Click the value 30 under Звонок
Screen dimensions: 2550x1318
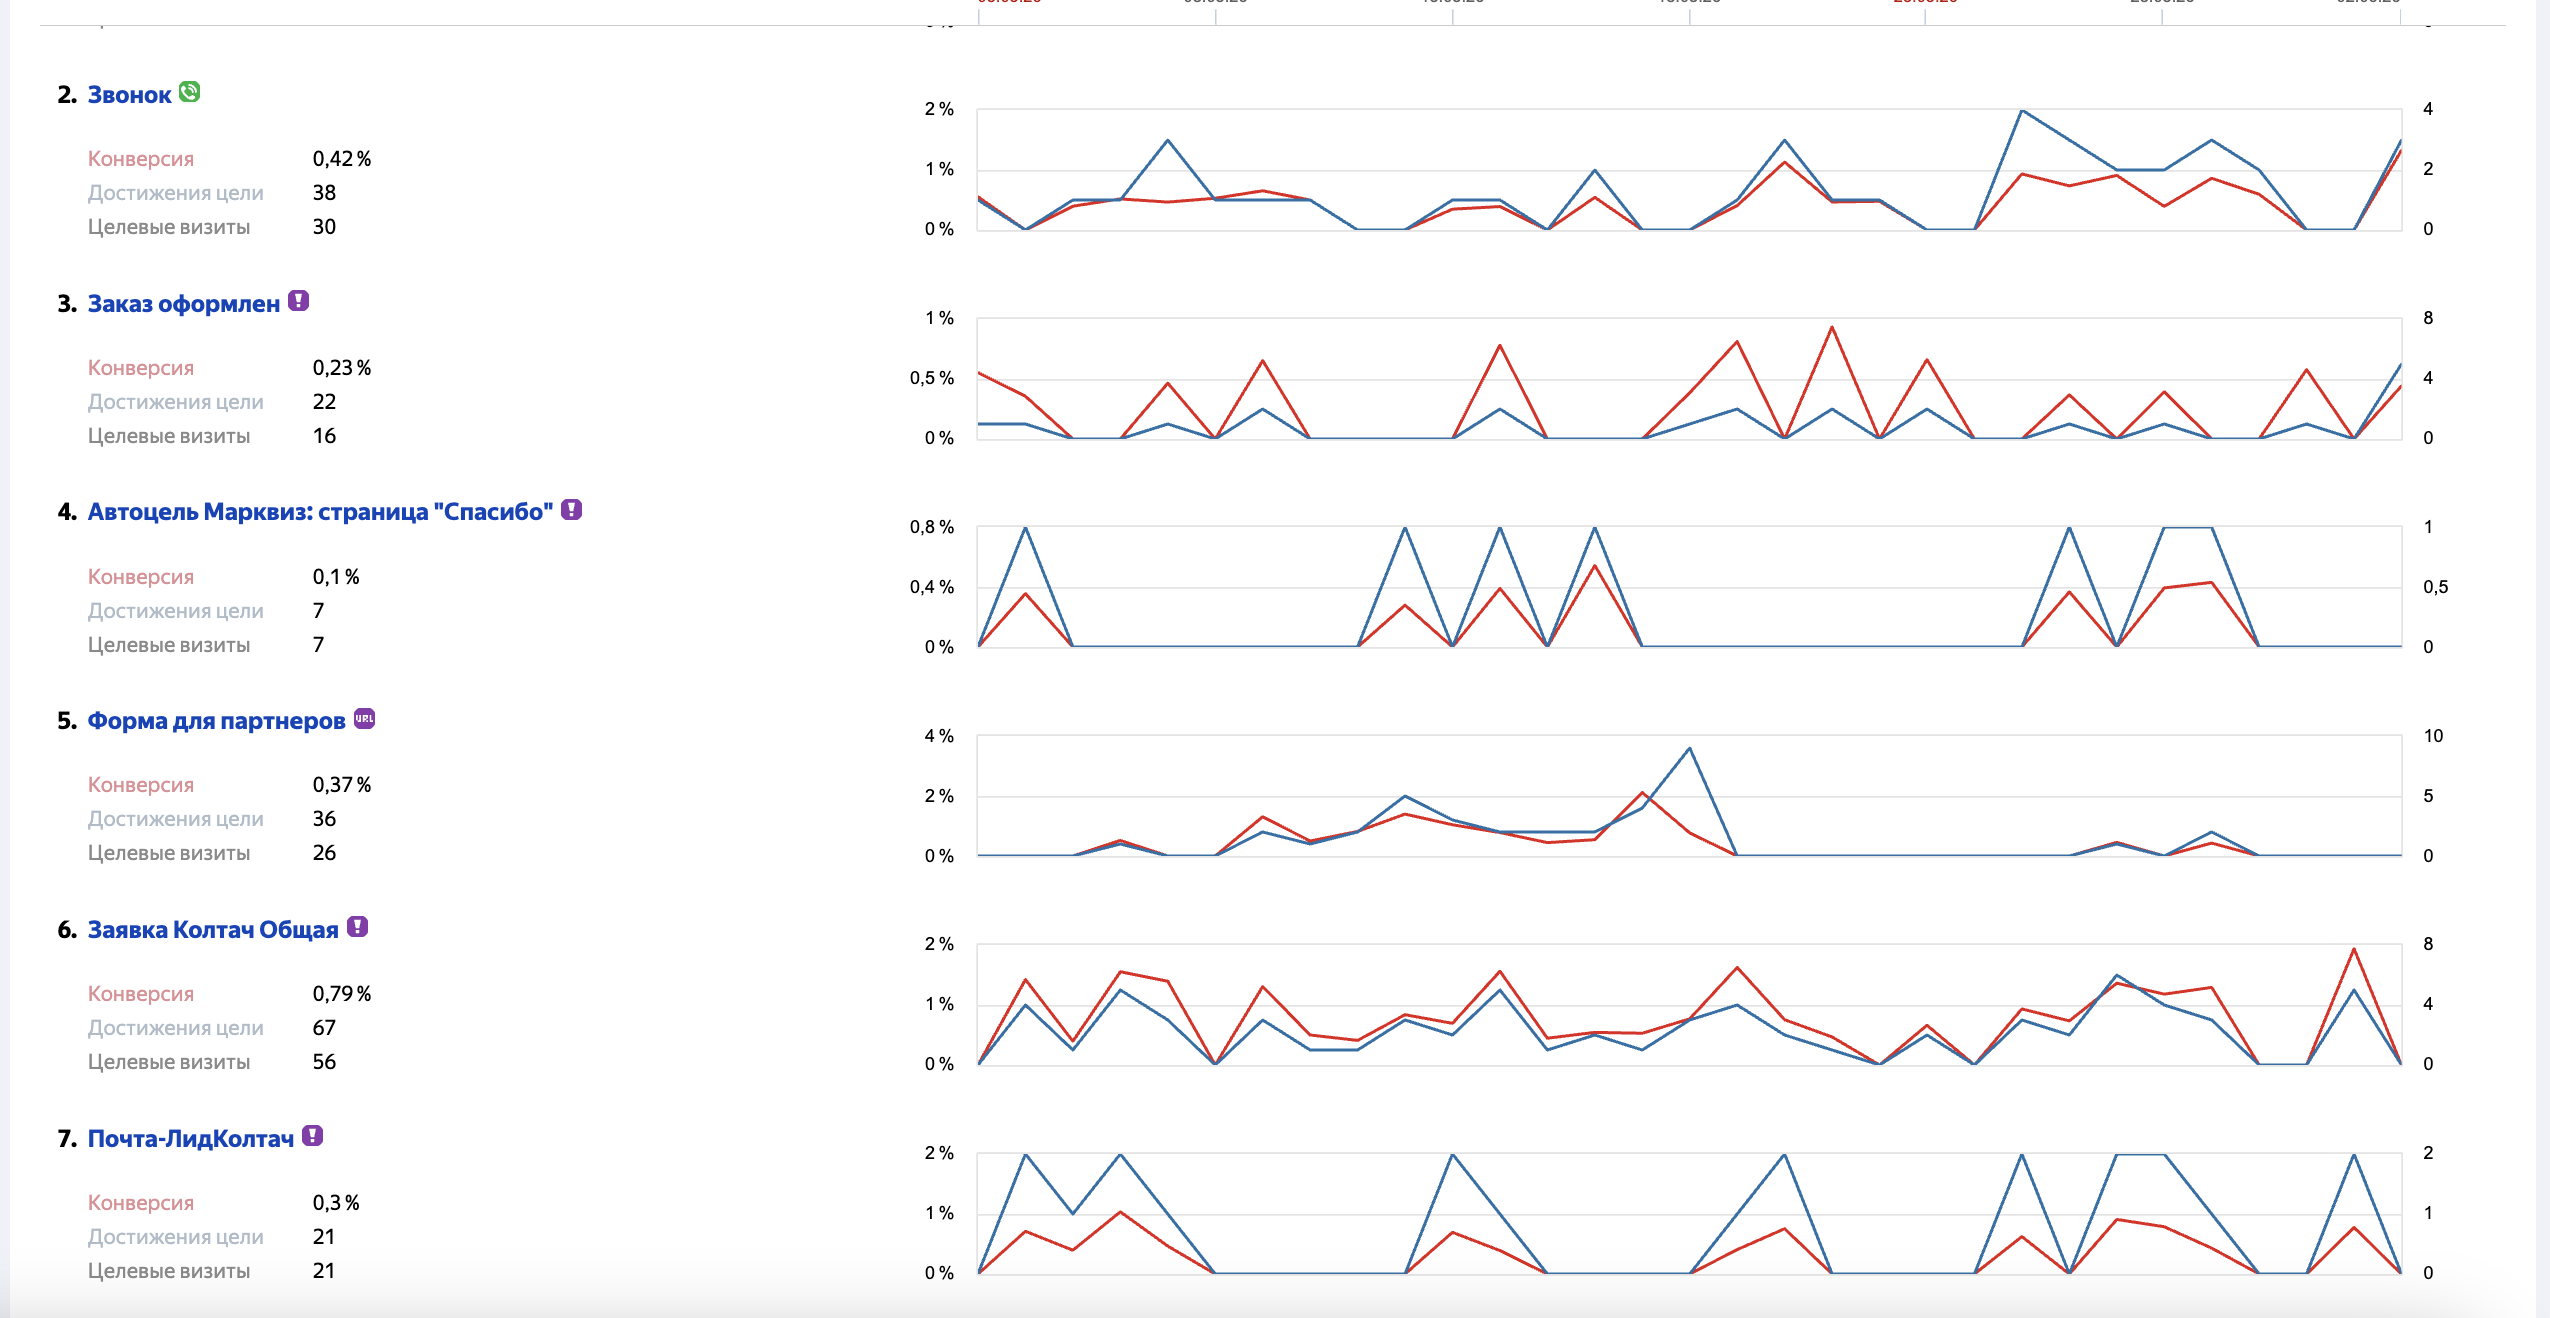click(x=324, y=227)
